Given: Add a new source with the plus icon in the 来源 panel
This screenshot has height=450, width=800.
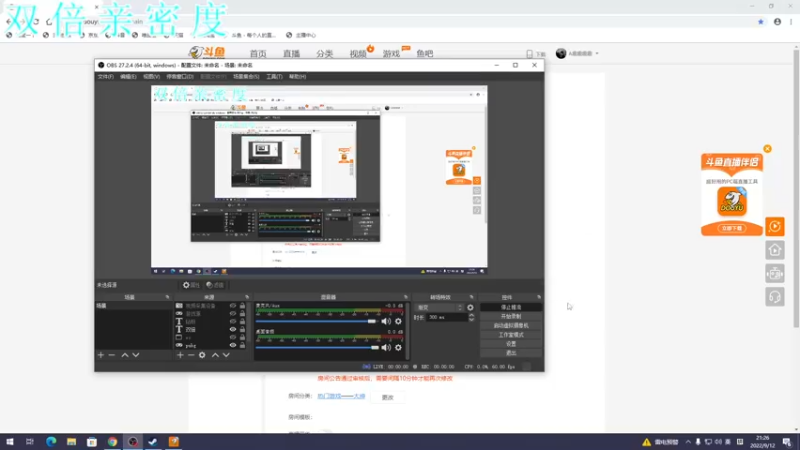Looking at the screenshot, I should [180, 355].
